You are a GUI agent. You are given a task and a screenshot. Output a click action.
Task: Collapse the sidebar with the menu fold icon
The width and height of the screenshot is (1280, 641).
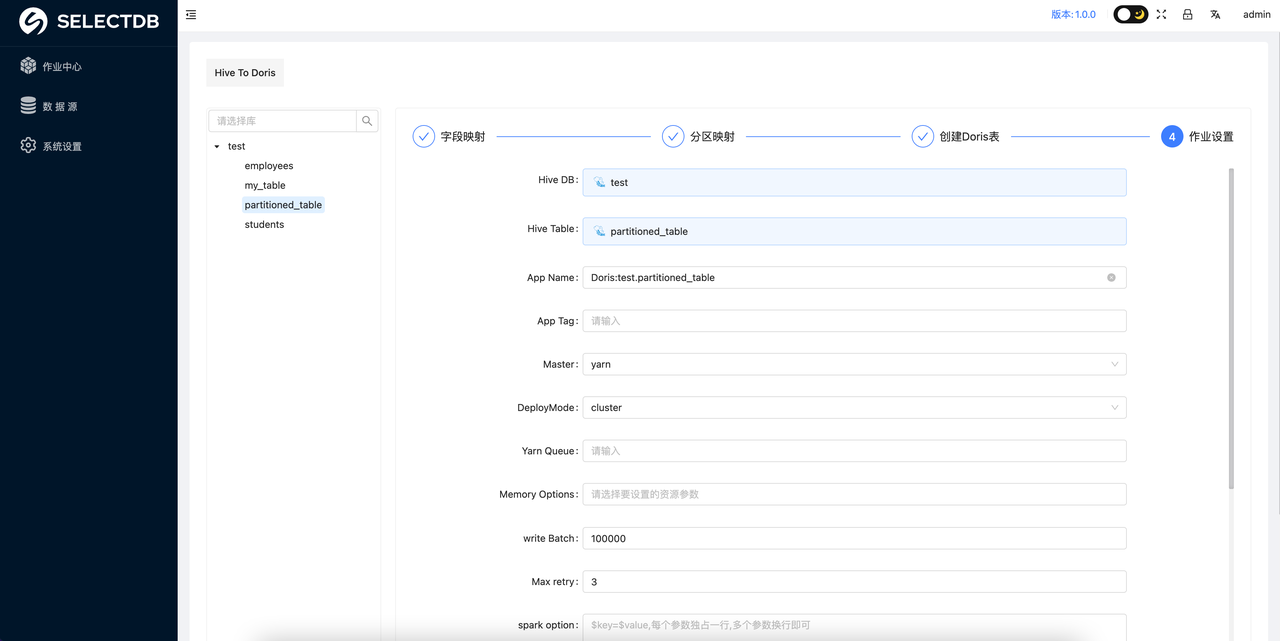(x=191, y=15)
